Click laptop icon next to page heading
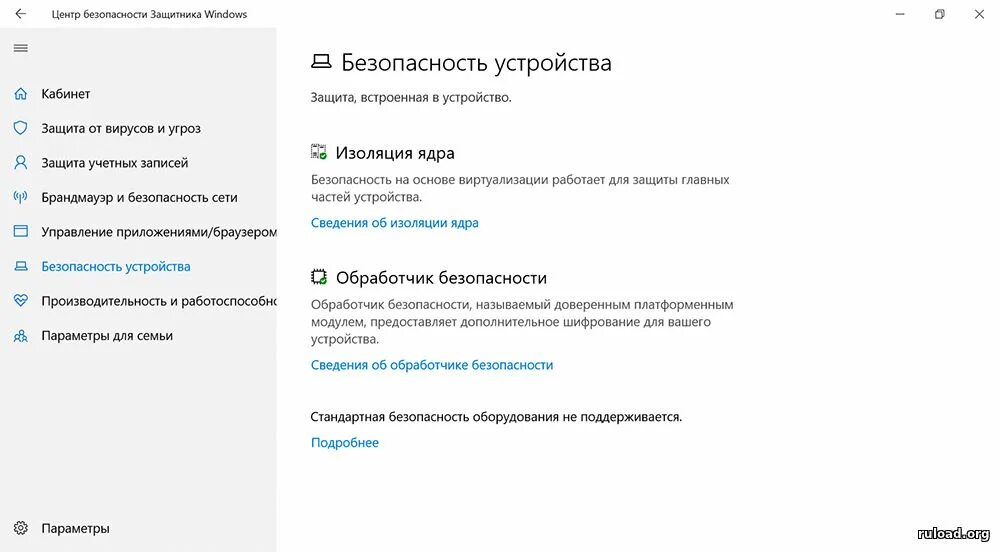The width and height of the screenshot is (1000, 552). 321,62
